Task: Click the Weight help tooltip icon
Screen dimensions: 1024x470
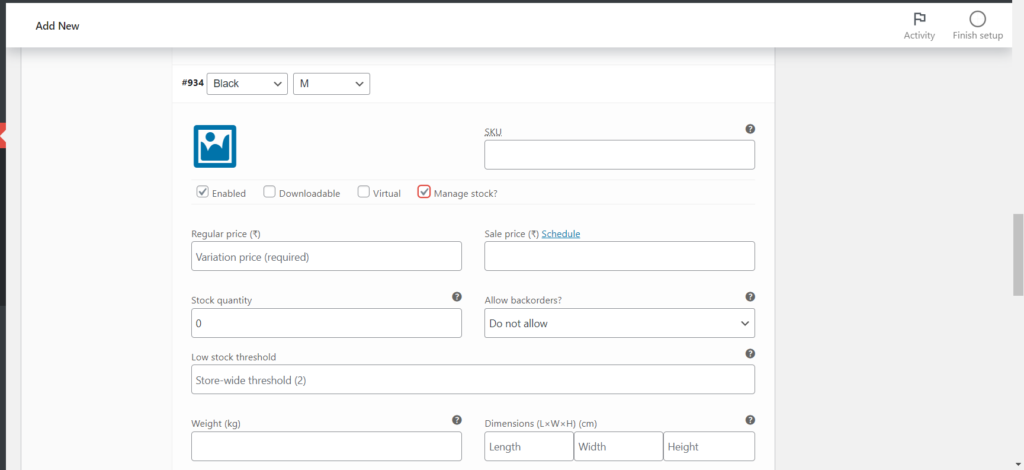Action: pyautogui.click(x=457, y=421)
